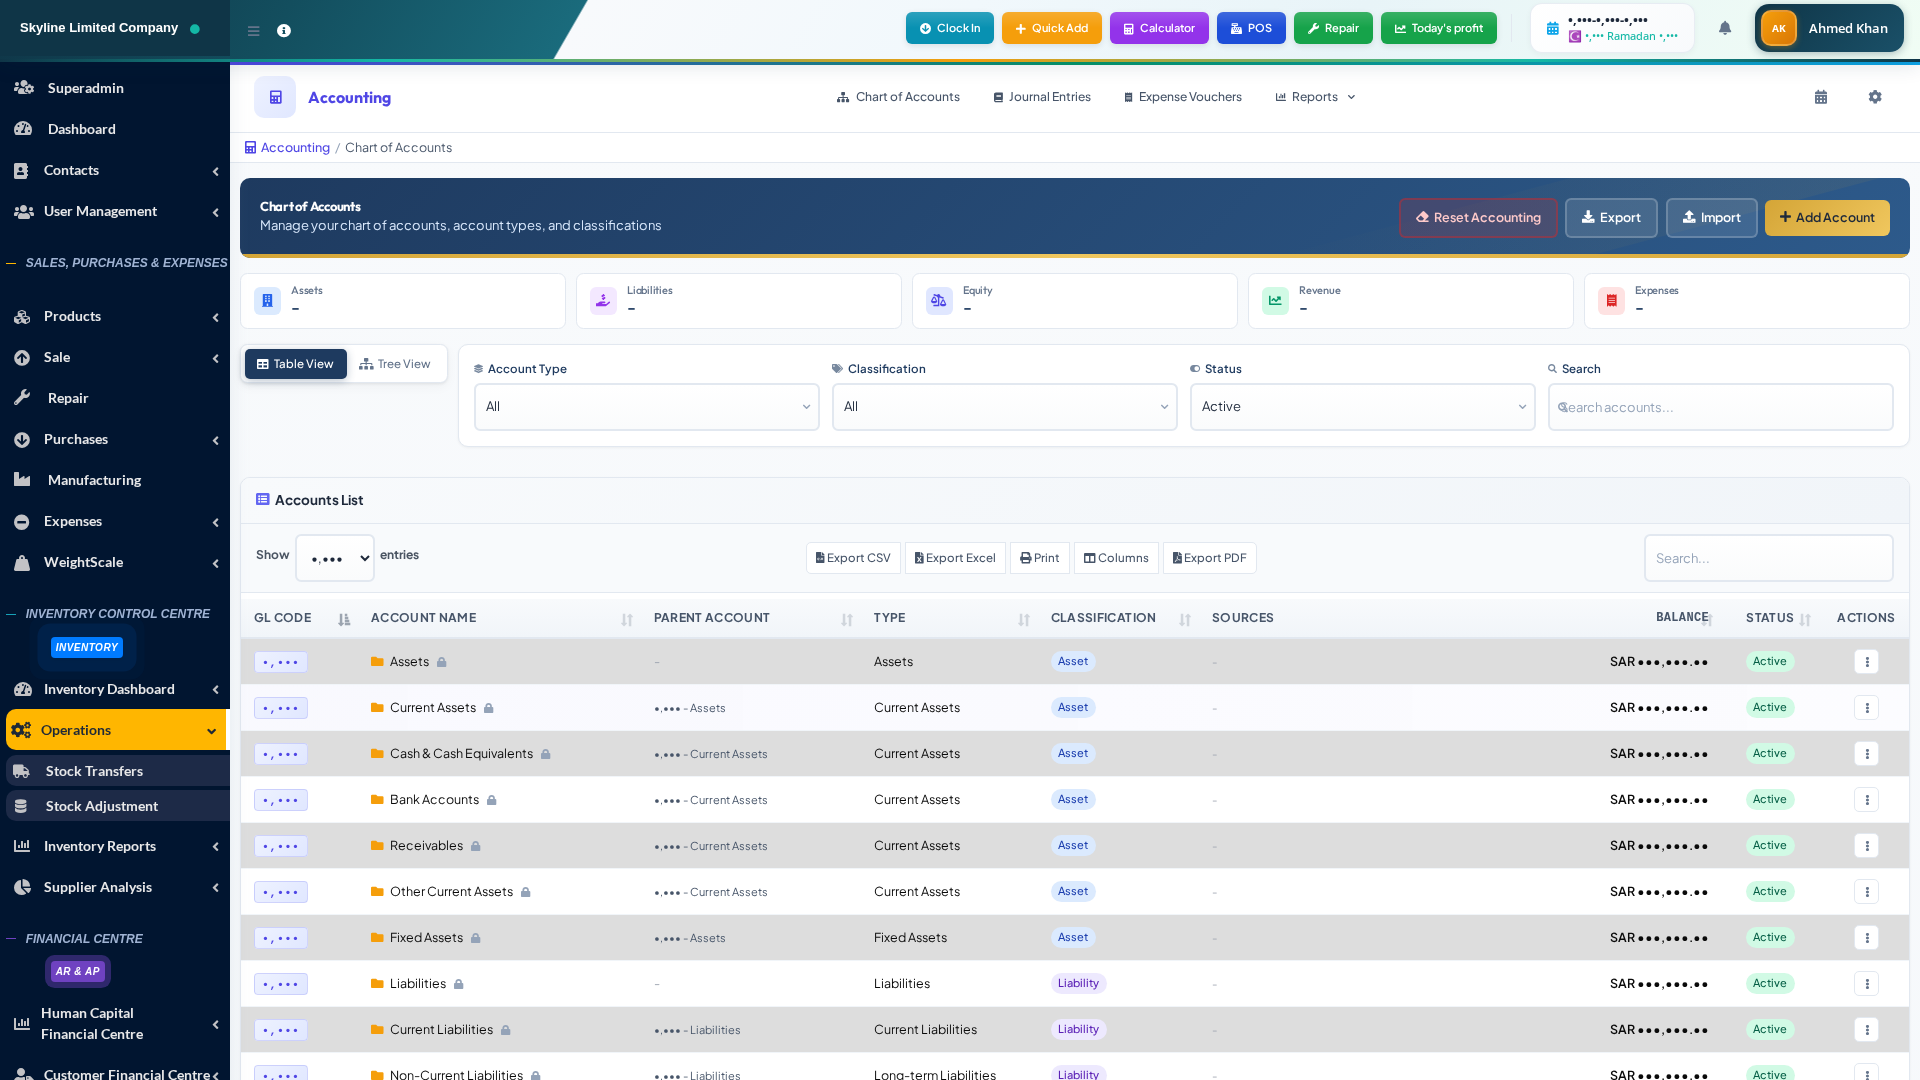The width and height of the screenshot is (1920, 1080).
Task: Switch to Tree View
Action: [x=395, y=364]
